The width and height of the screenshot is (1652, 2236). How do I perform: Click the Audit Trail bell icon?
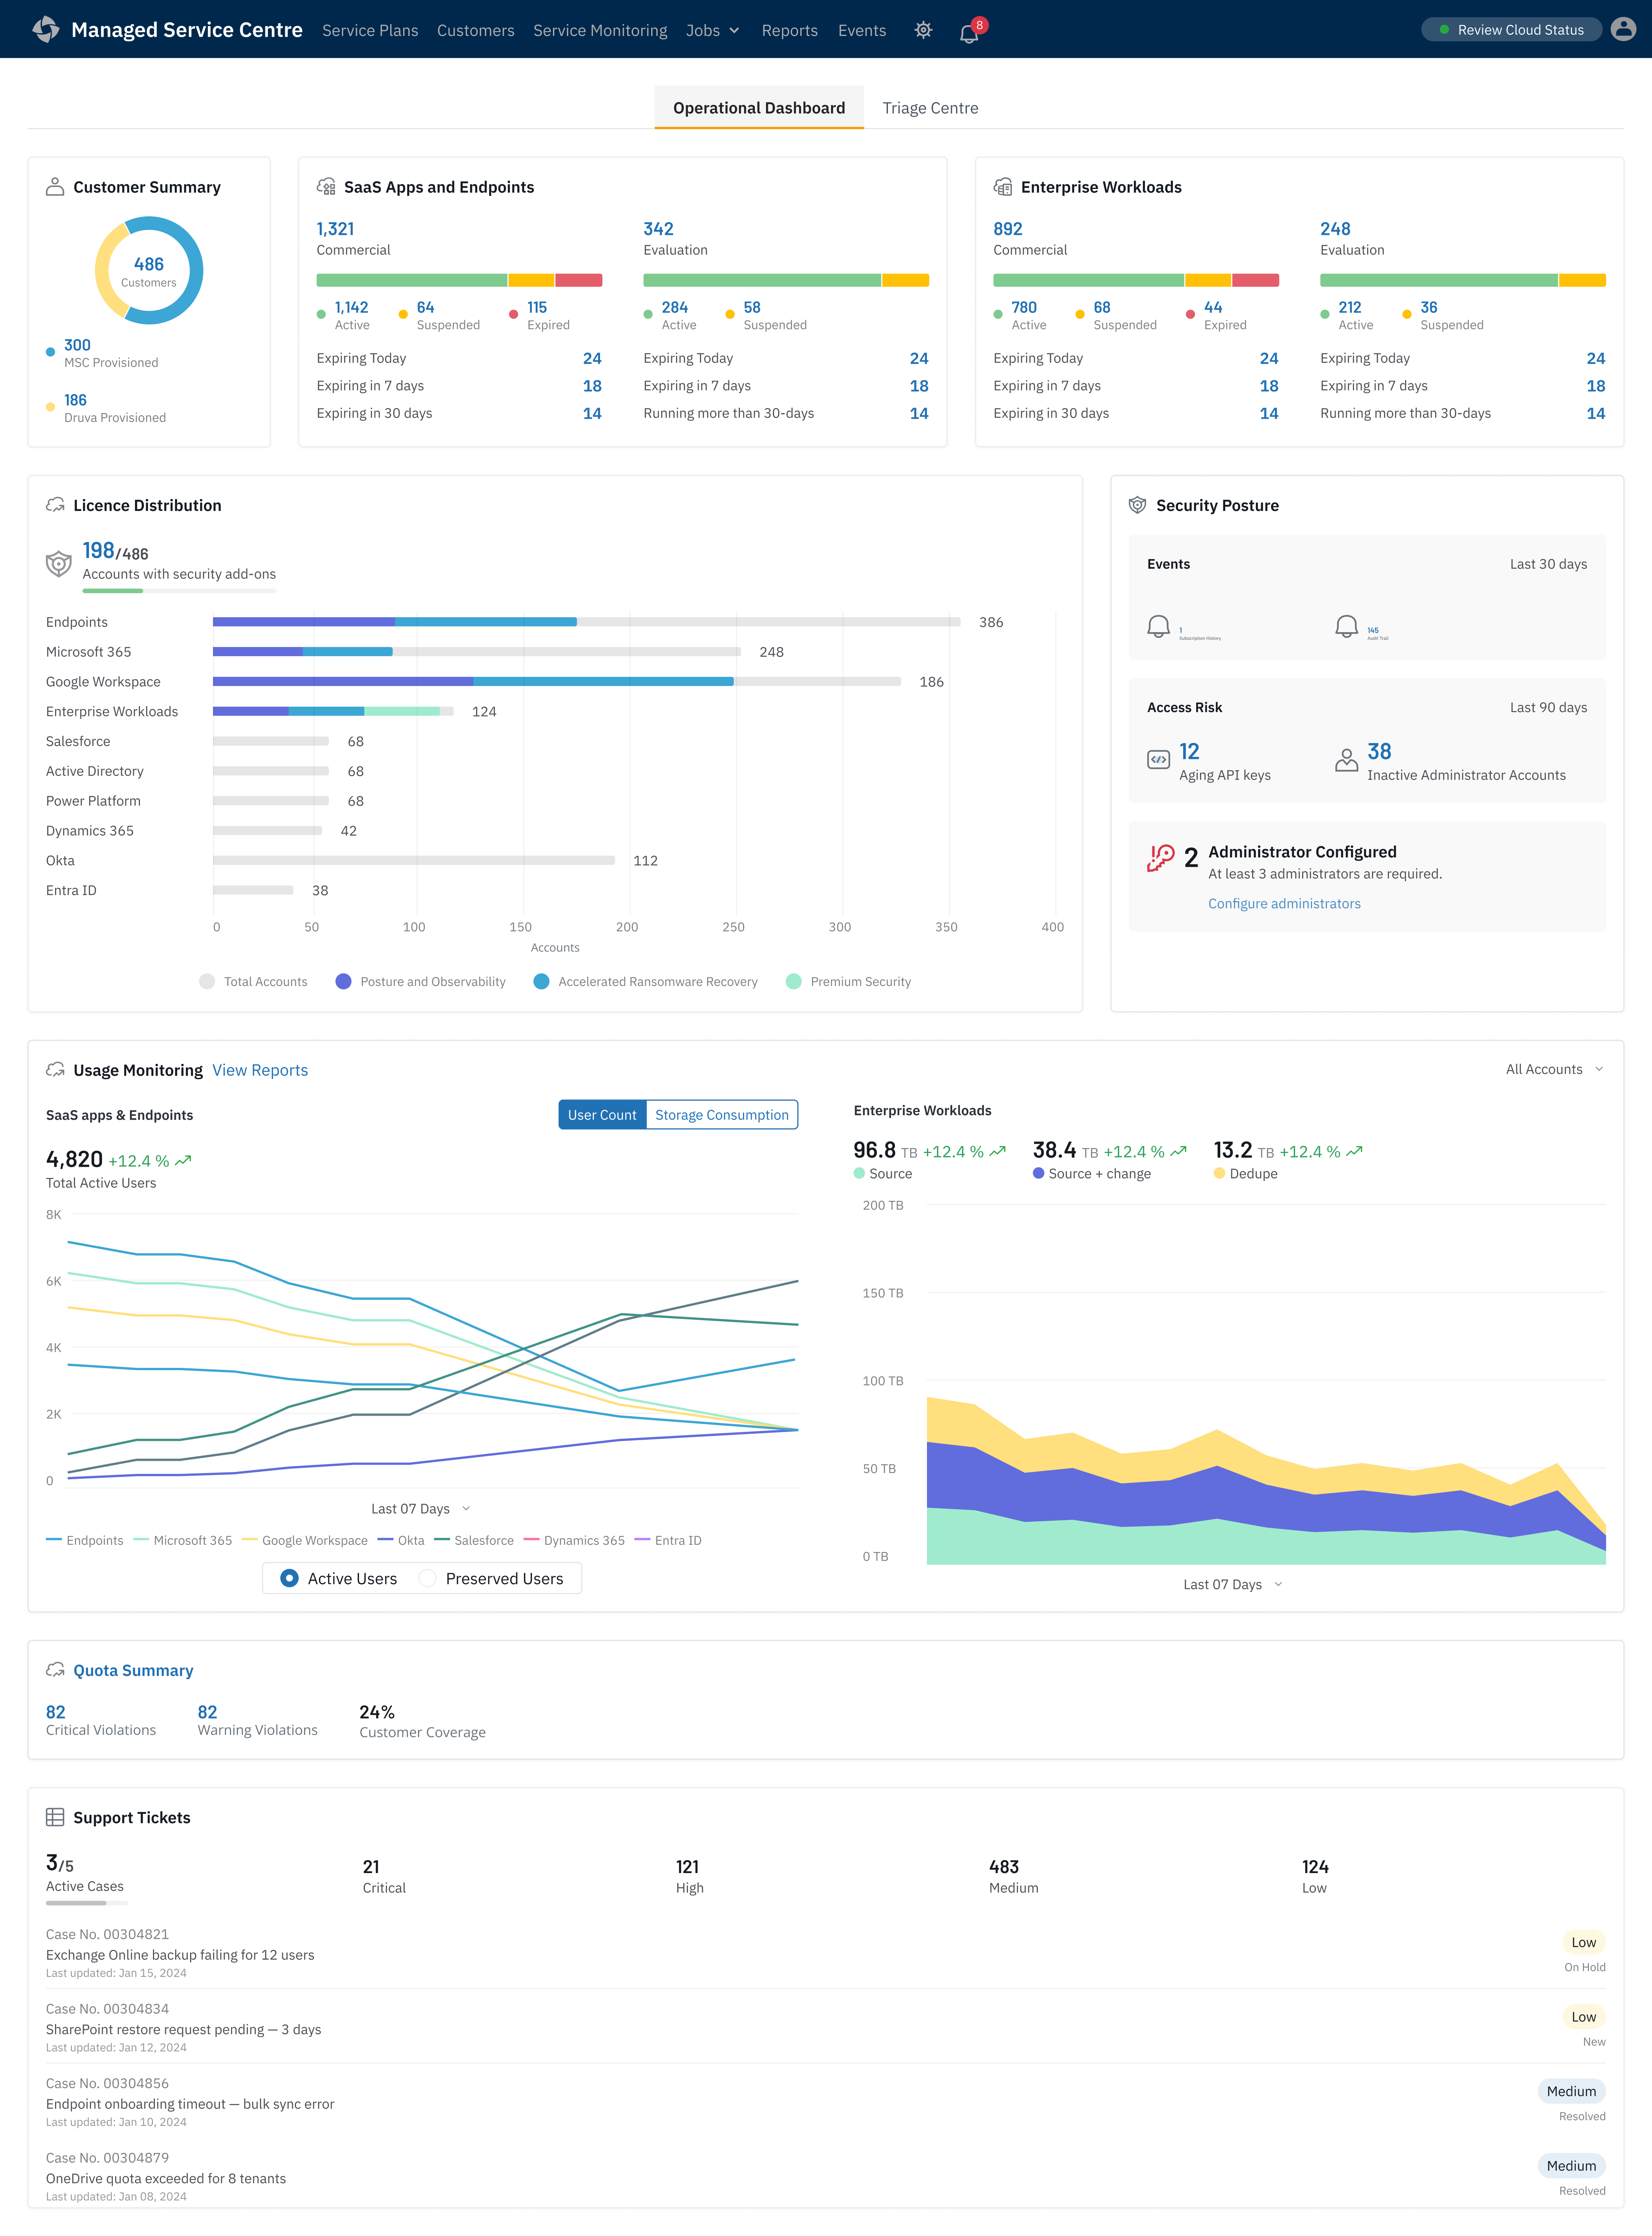point(1347,627)
